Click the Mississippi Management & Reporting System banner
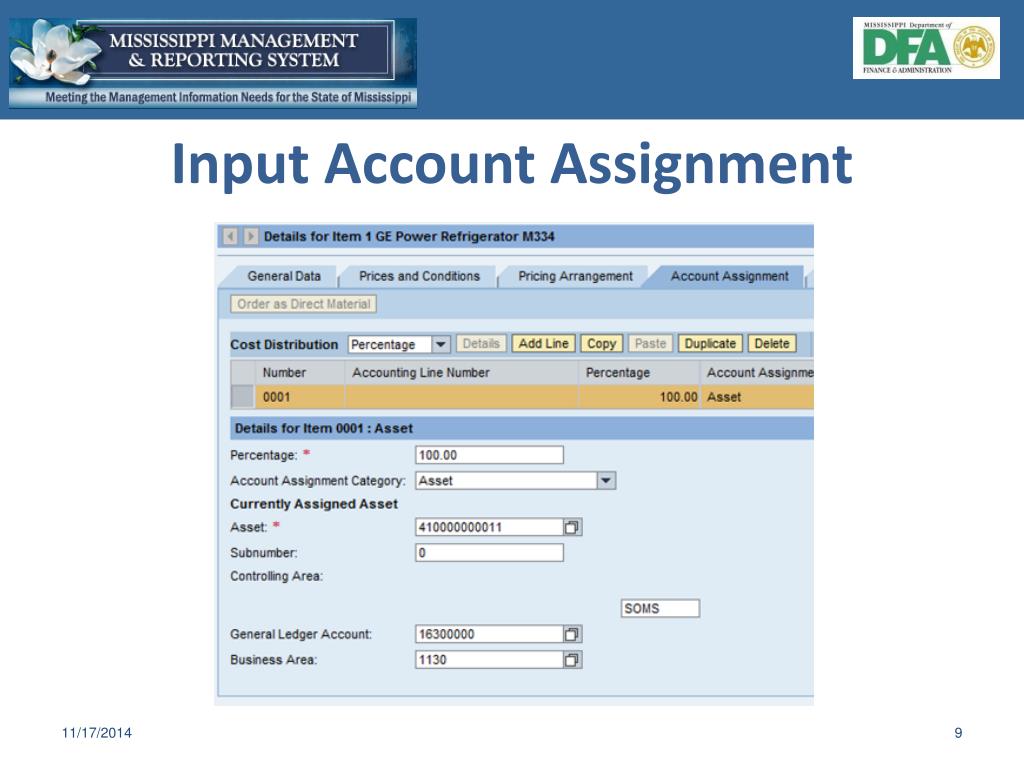The width and height of the screenshot is (1024, 768). point(213,63)
